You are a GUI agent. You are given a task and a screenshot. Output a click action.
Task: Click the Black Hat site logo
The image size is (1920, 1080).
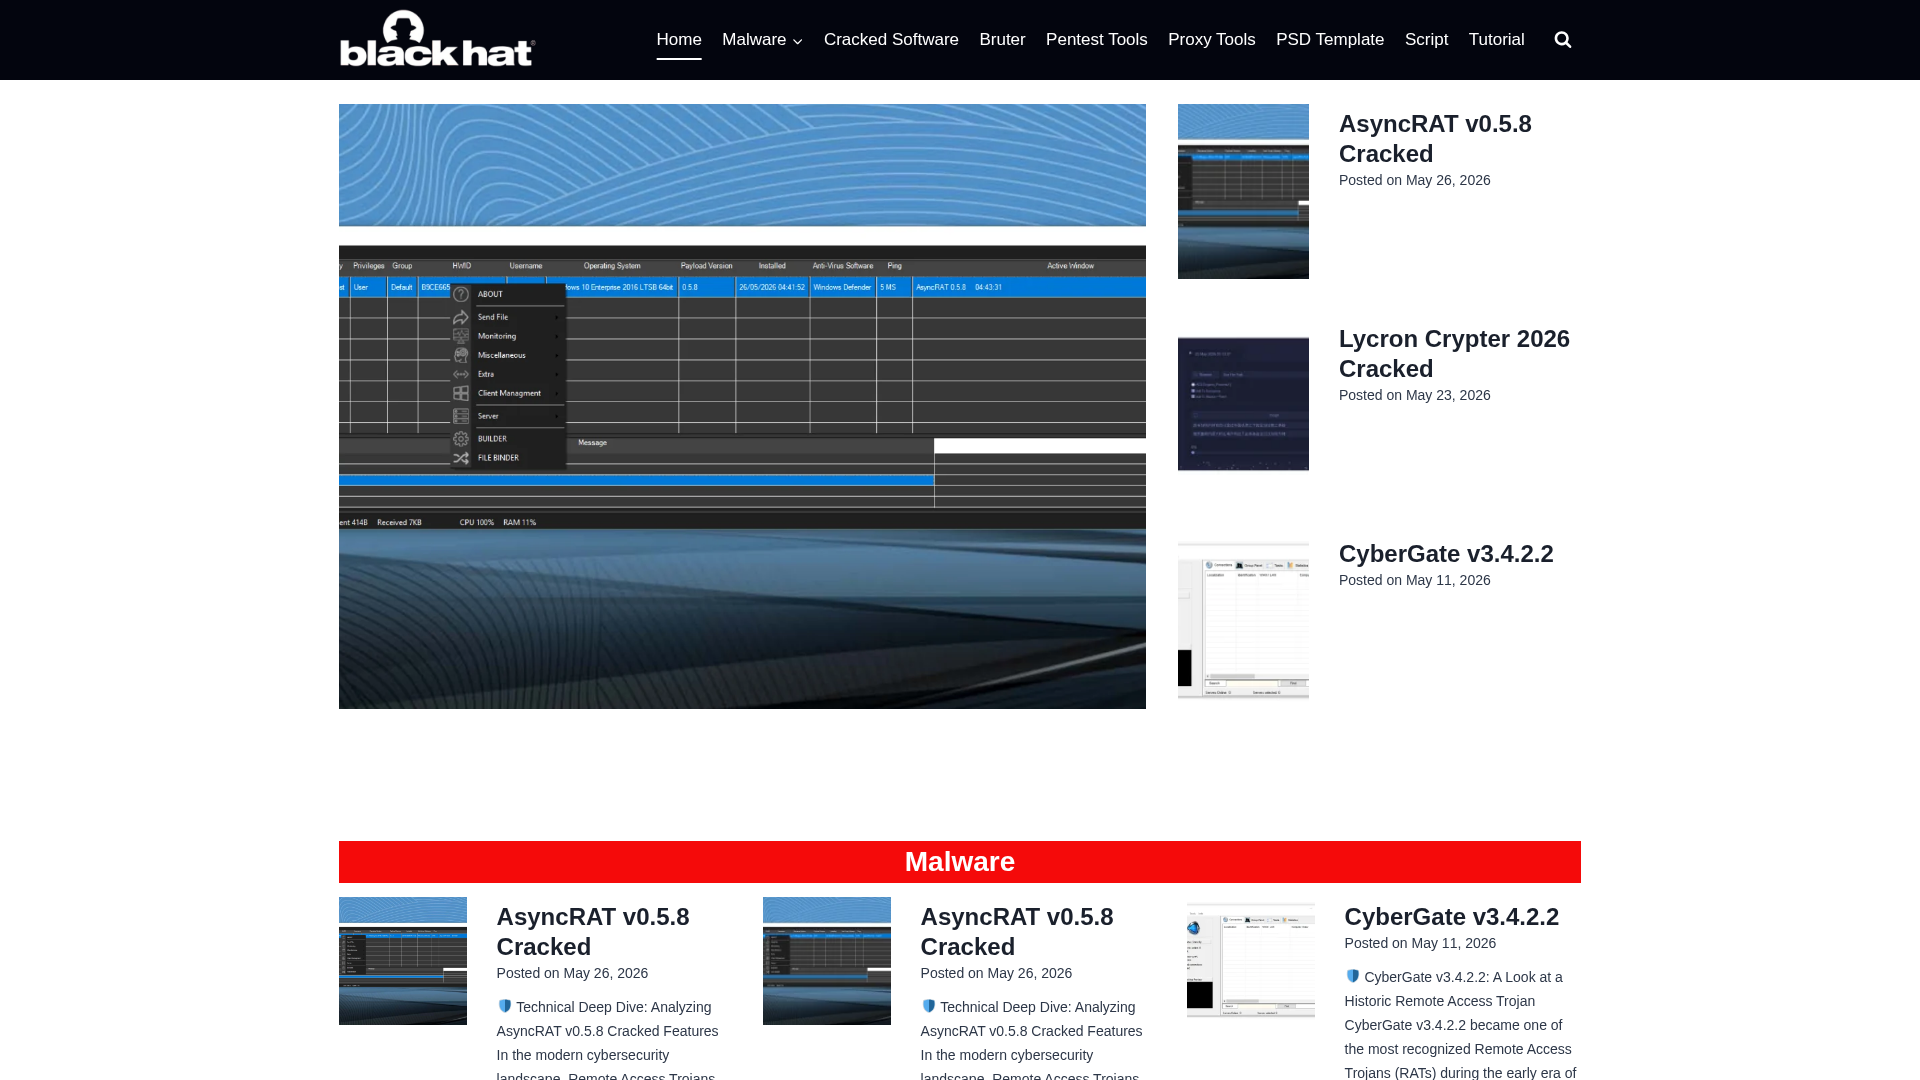437,39
